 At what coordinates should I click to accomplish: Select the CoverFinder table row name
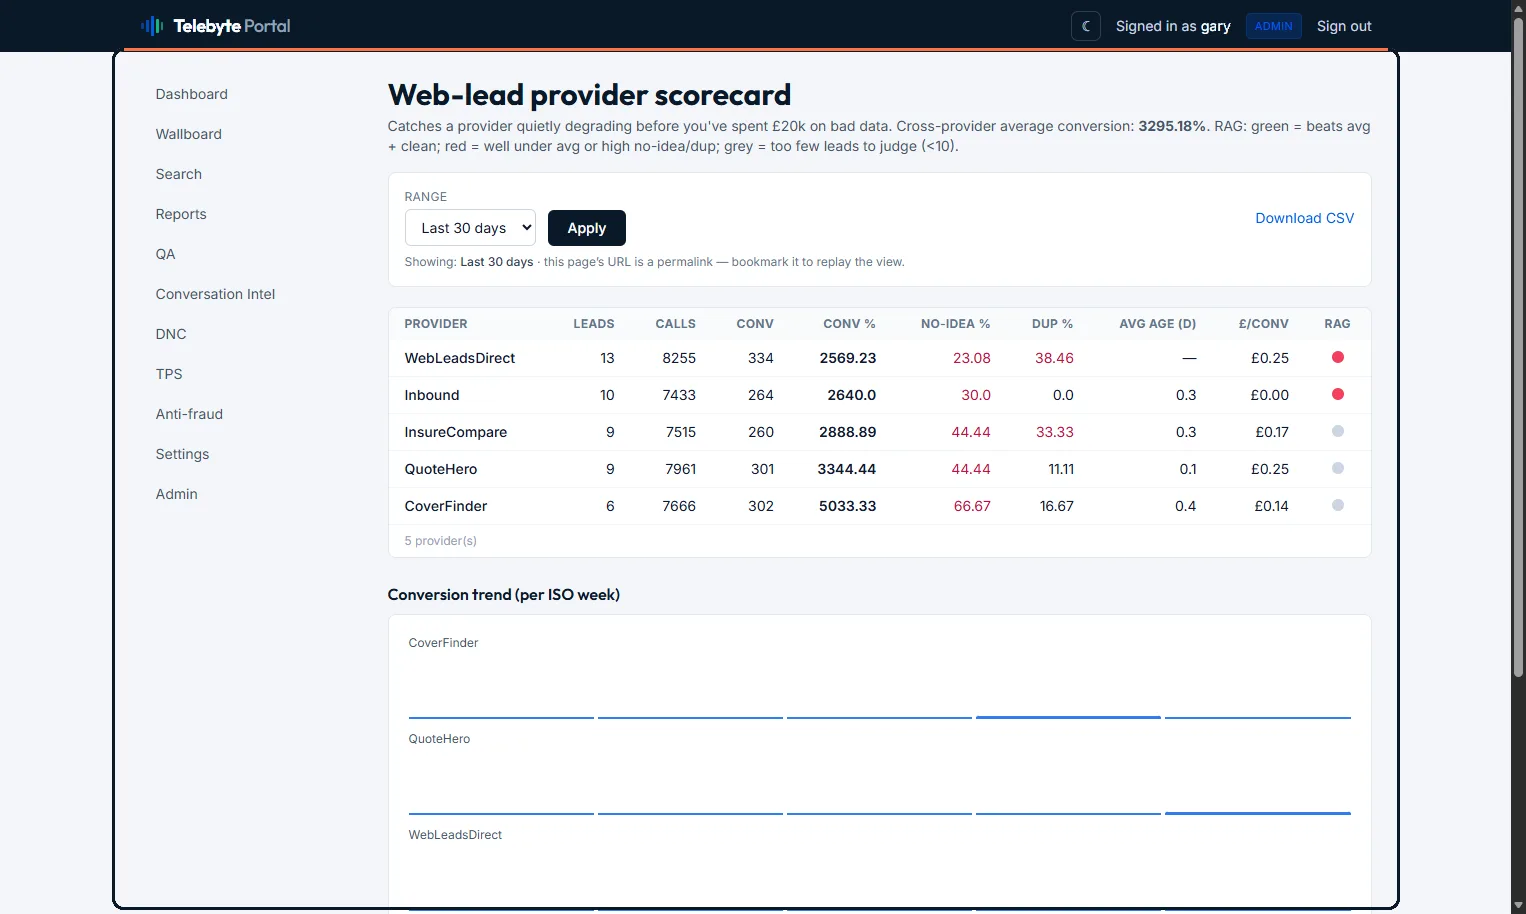click(446, 506)
